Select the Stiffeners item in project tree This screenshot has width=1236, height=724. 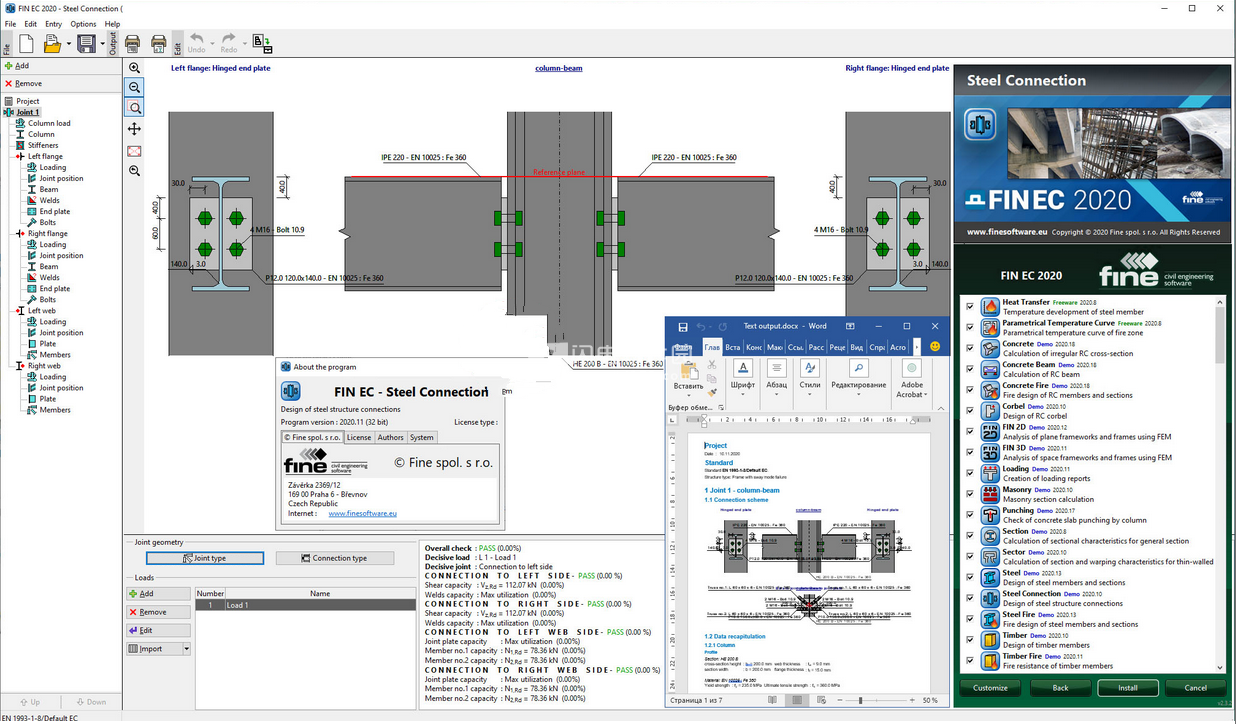(x=43, y=145)
